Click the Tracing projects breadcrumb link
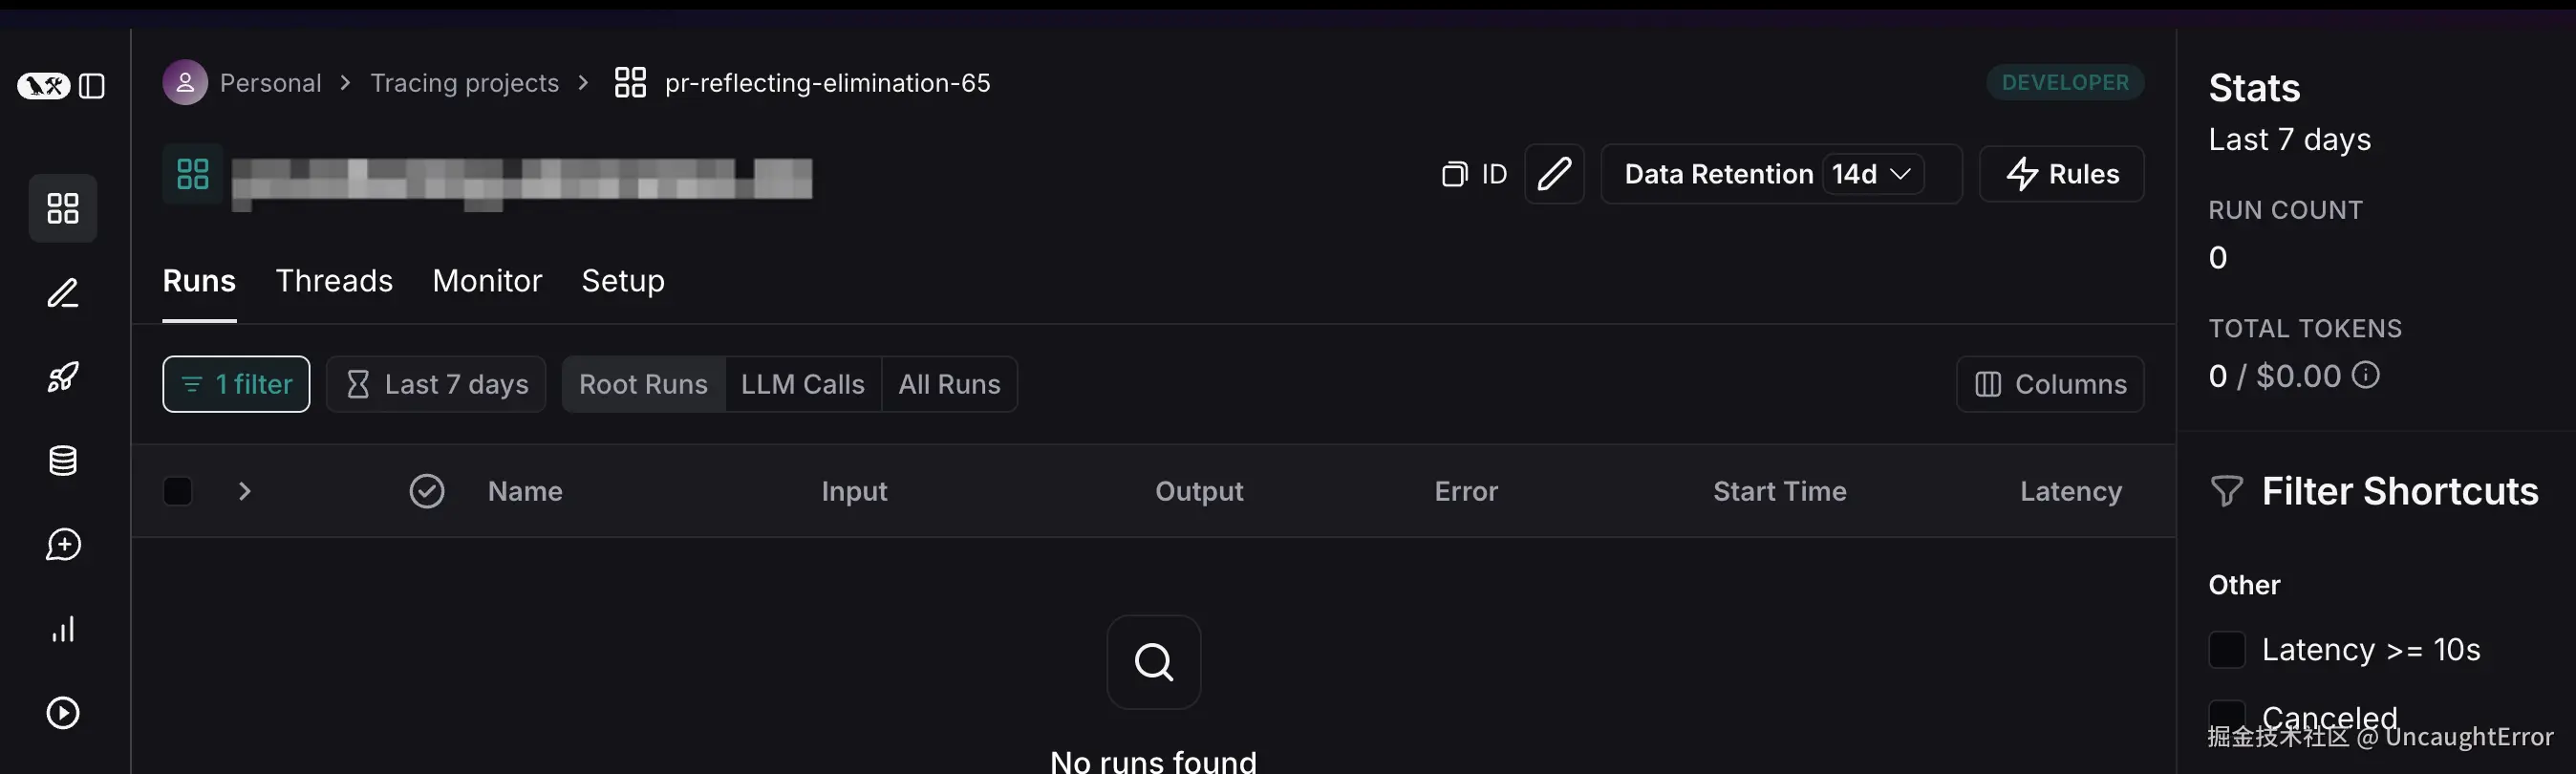 pyautogui.click(x=465, y=83)
